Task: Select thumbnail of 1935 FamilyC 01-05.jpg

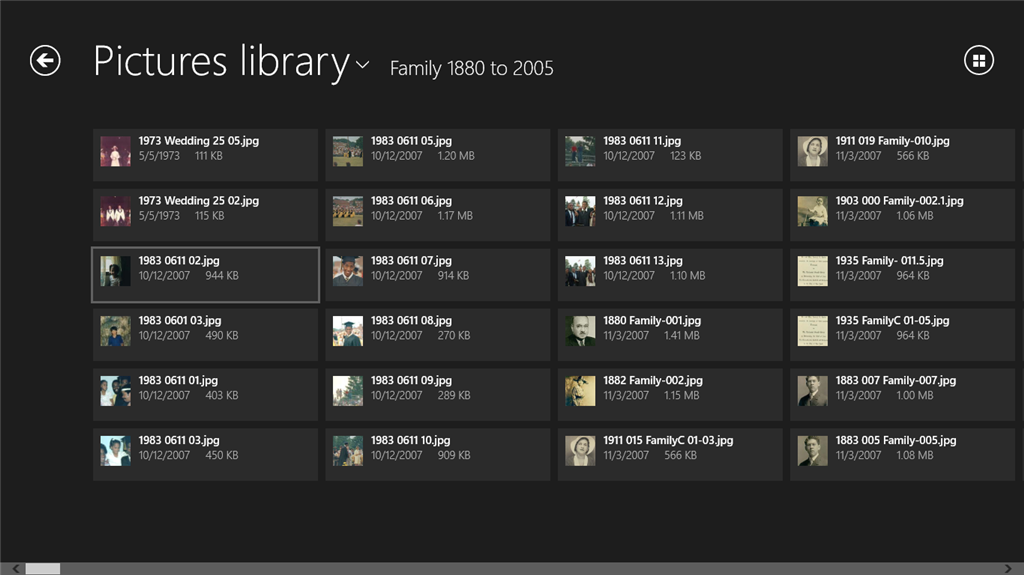Action: [x=812, y=331]
